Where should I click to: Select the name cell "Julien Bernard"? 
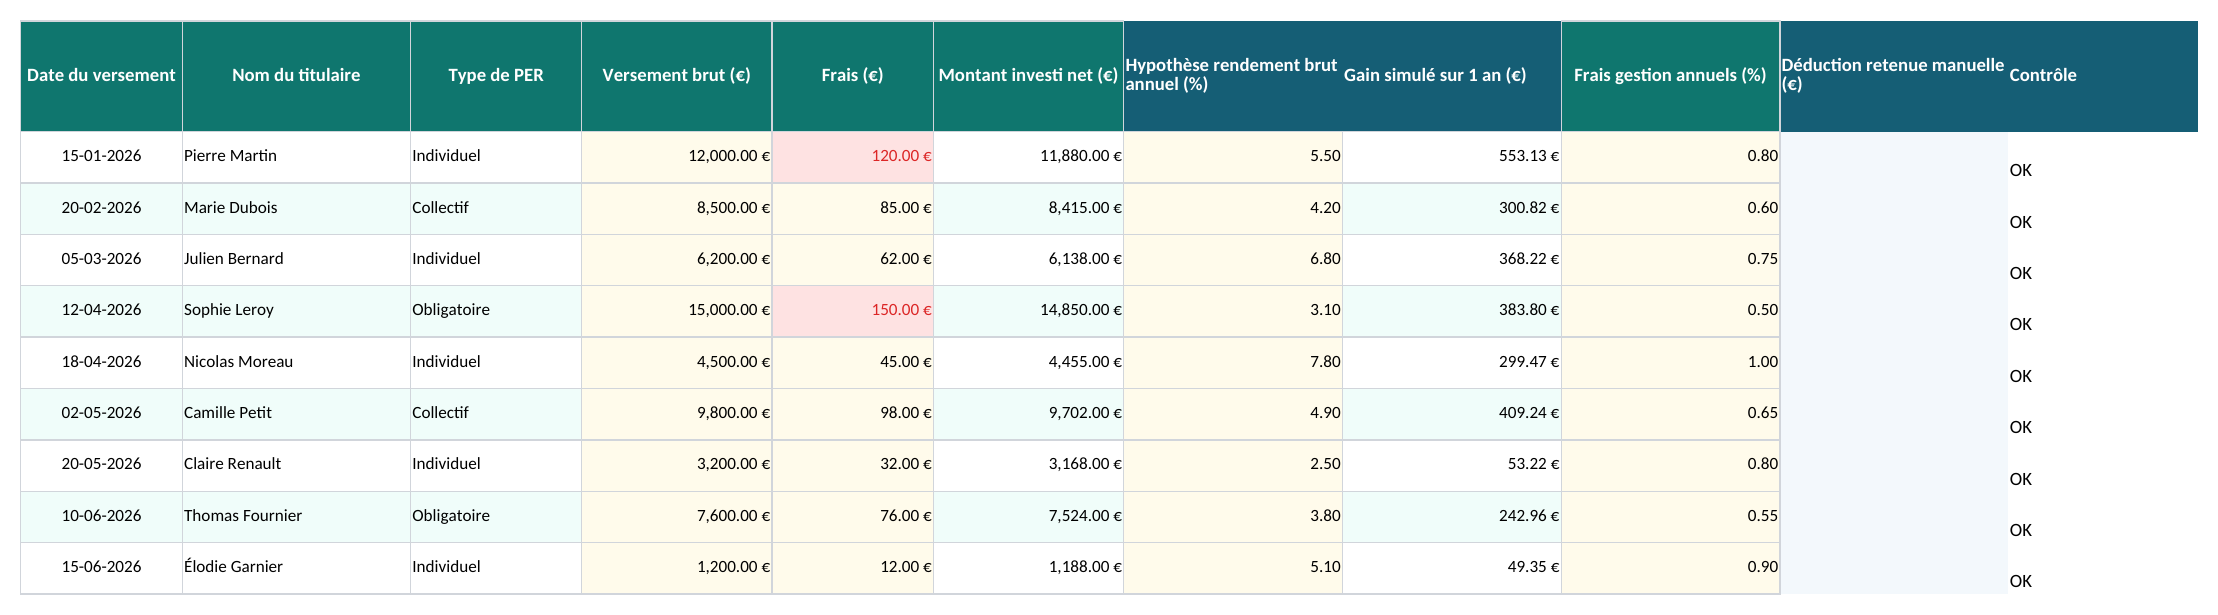[296, 260]
